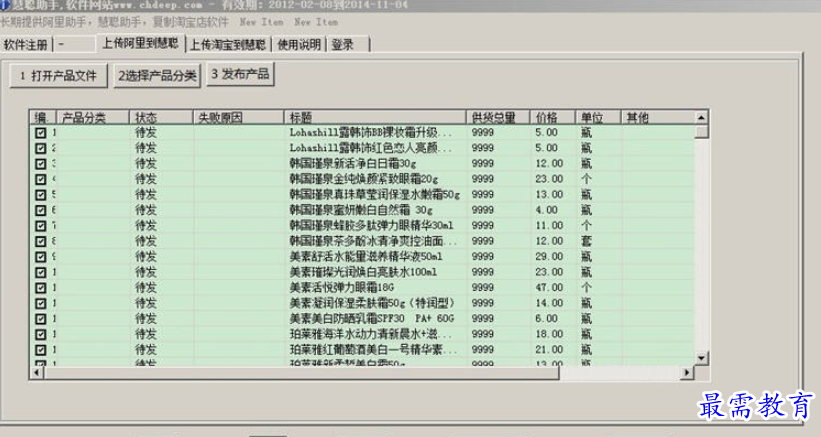Image resolution: width=821 pixels, height=437 pixels.
Task: Toggle checkbox for 美素舒活水能量滋养精华液50ml
Action: tap(40, 256)
